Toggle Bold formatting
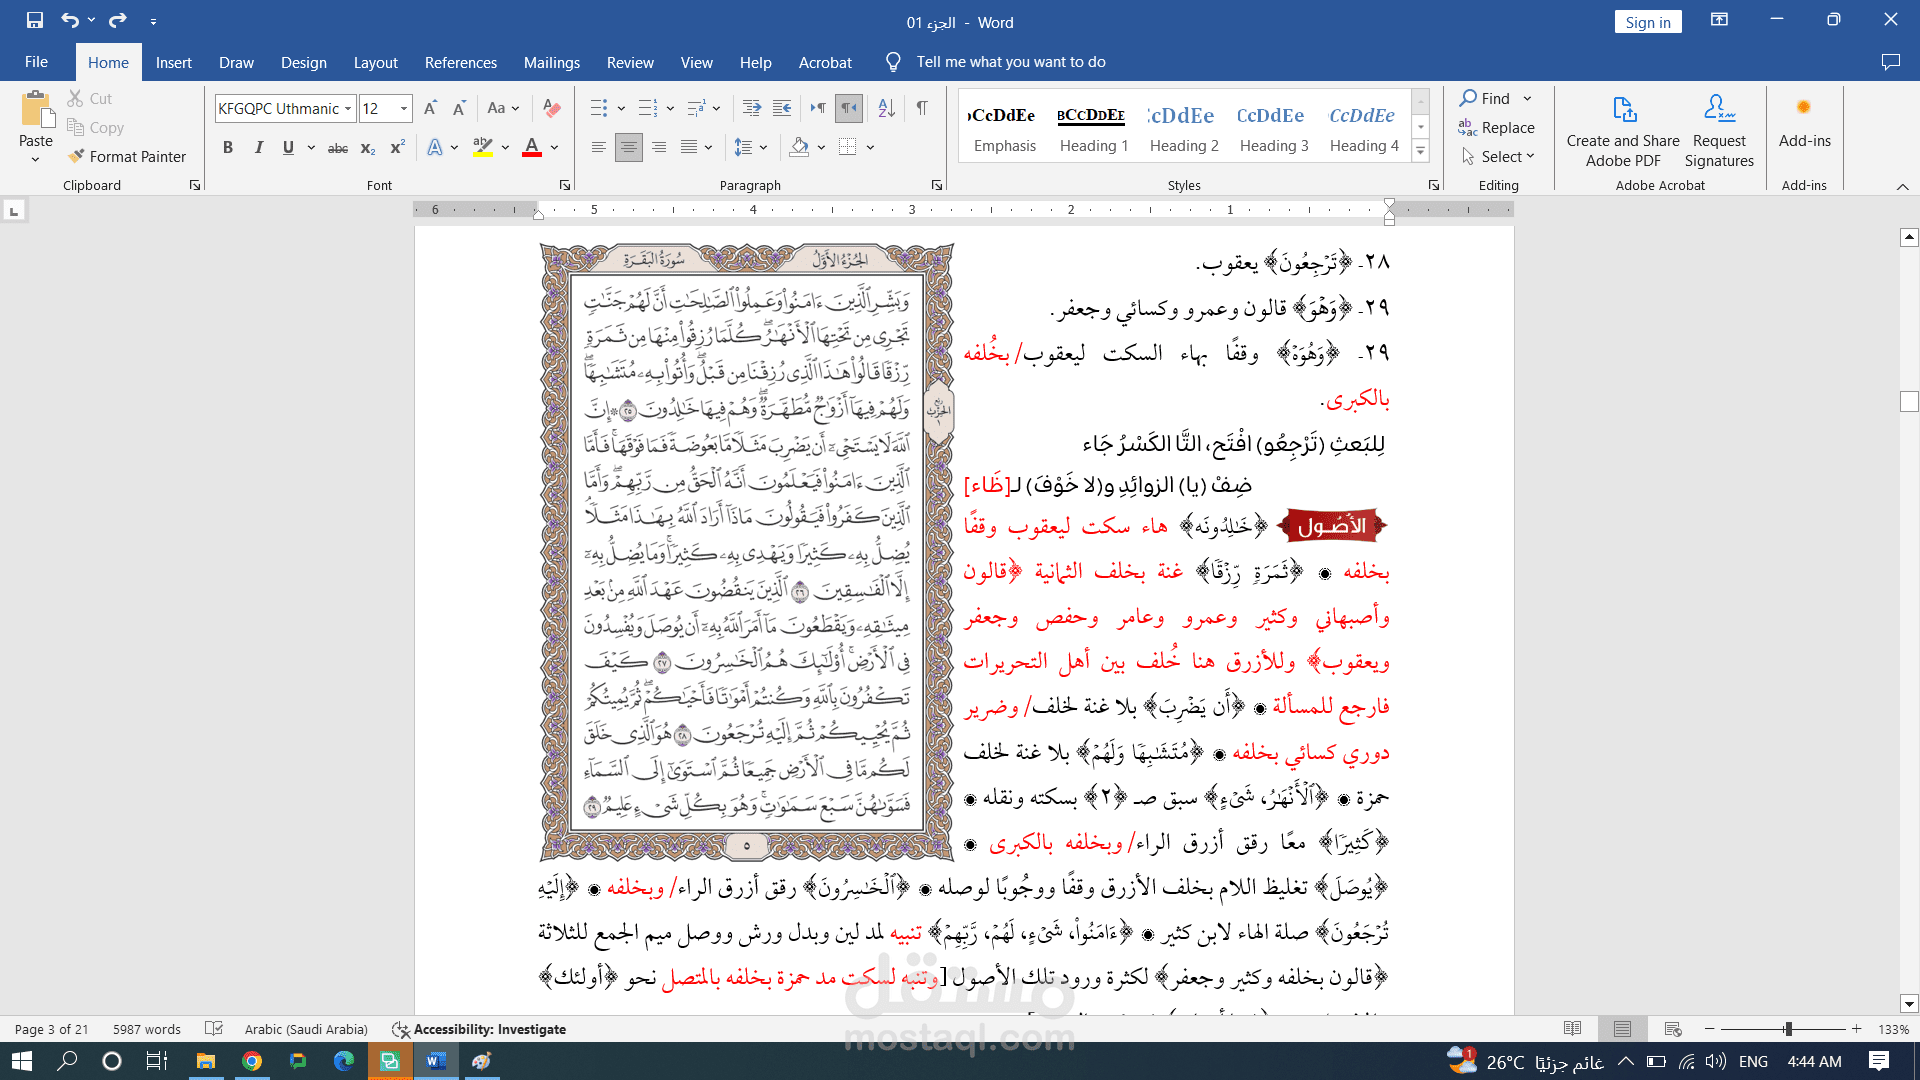The height and width of the screenshot is (1080, 1920). (x=228, y=148)
